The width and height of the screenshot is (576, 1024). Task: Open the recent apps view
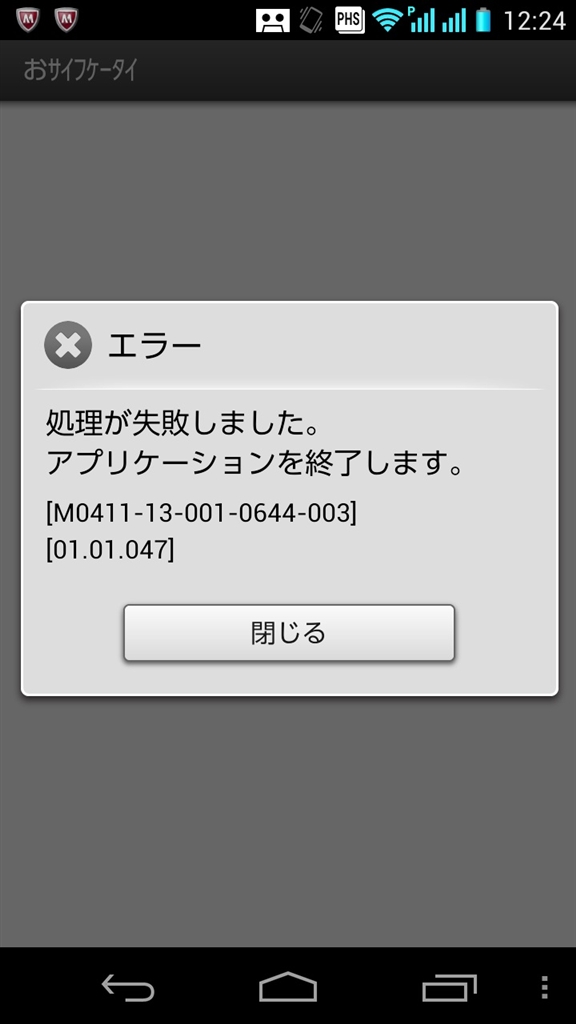click(449, 987)
